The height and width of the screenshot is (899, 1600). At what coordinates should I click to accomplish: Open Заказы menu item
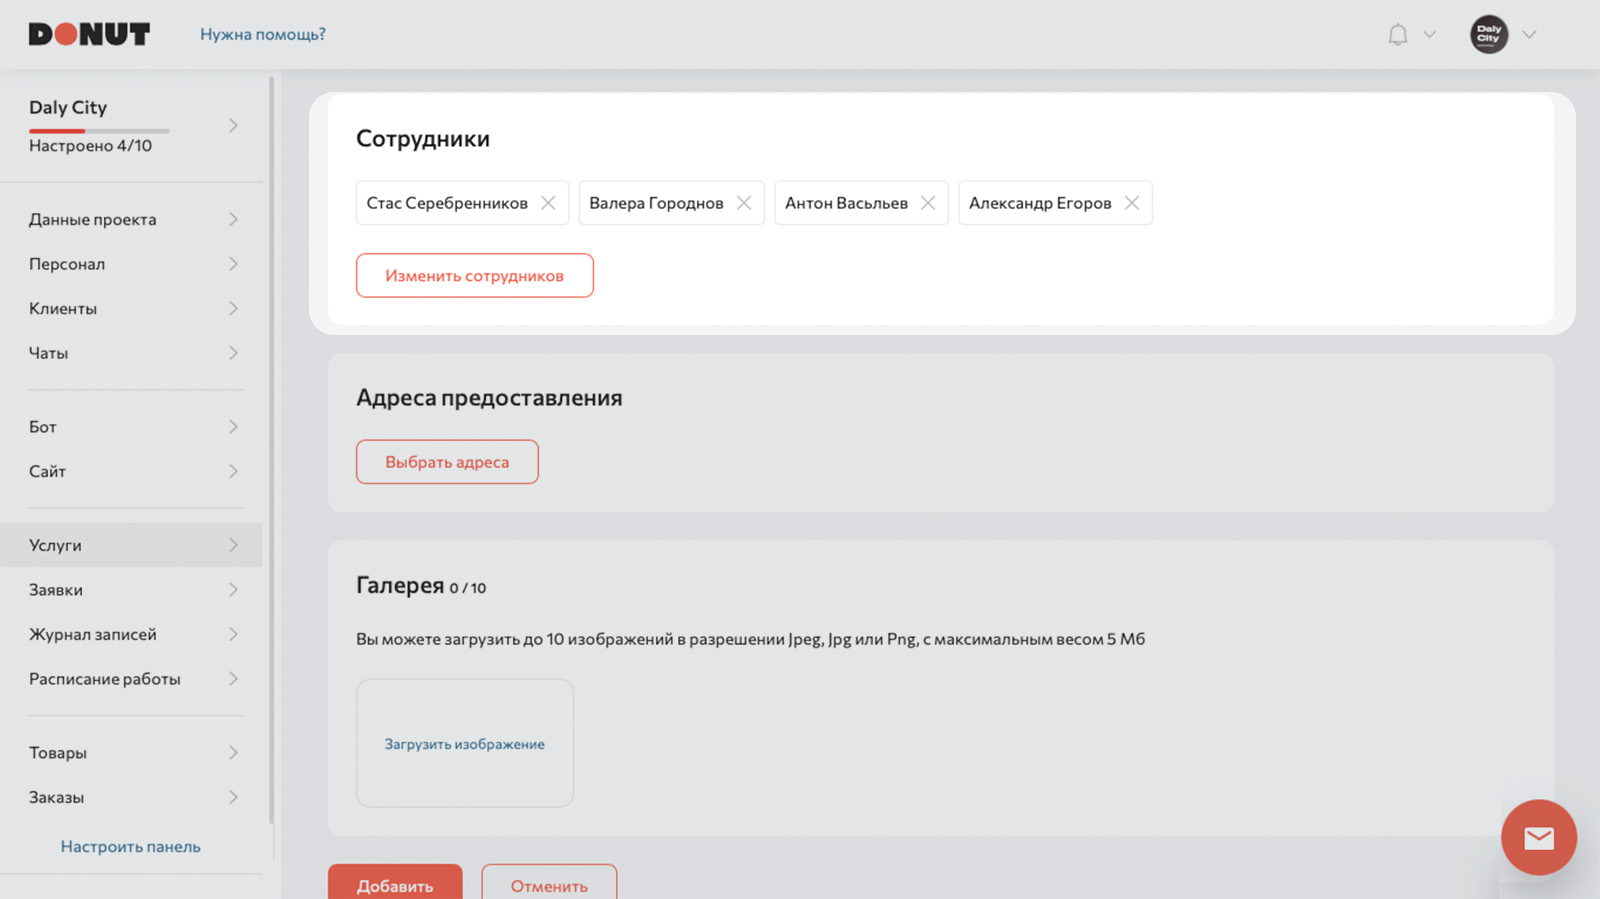pos(131,797)
